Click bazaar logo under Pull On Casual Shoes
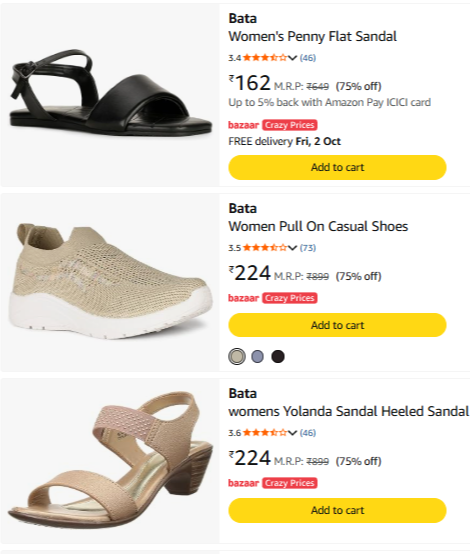This screenshot has height=554, width=471. click(243, 298)
